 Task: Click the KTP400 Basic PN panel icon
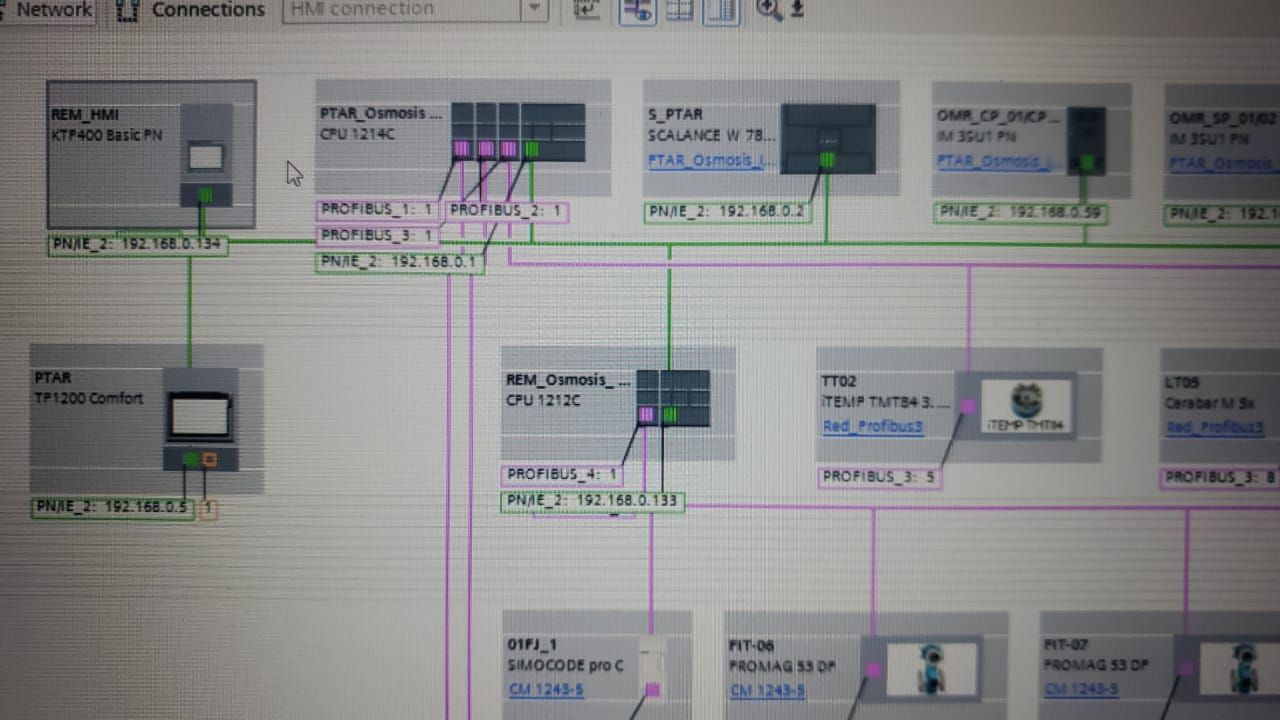click(206, 157)
